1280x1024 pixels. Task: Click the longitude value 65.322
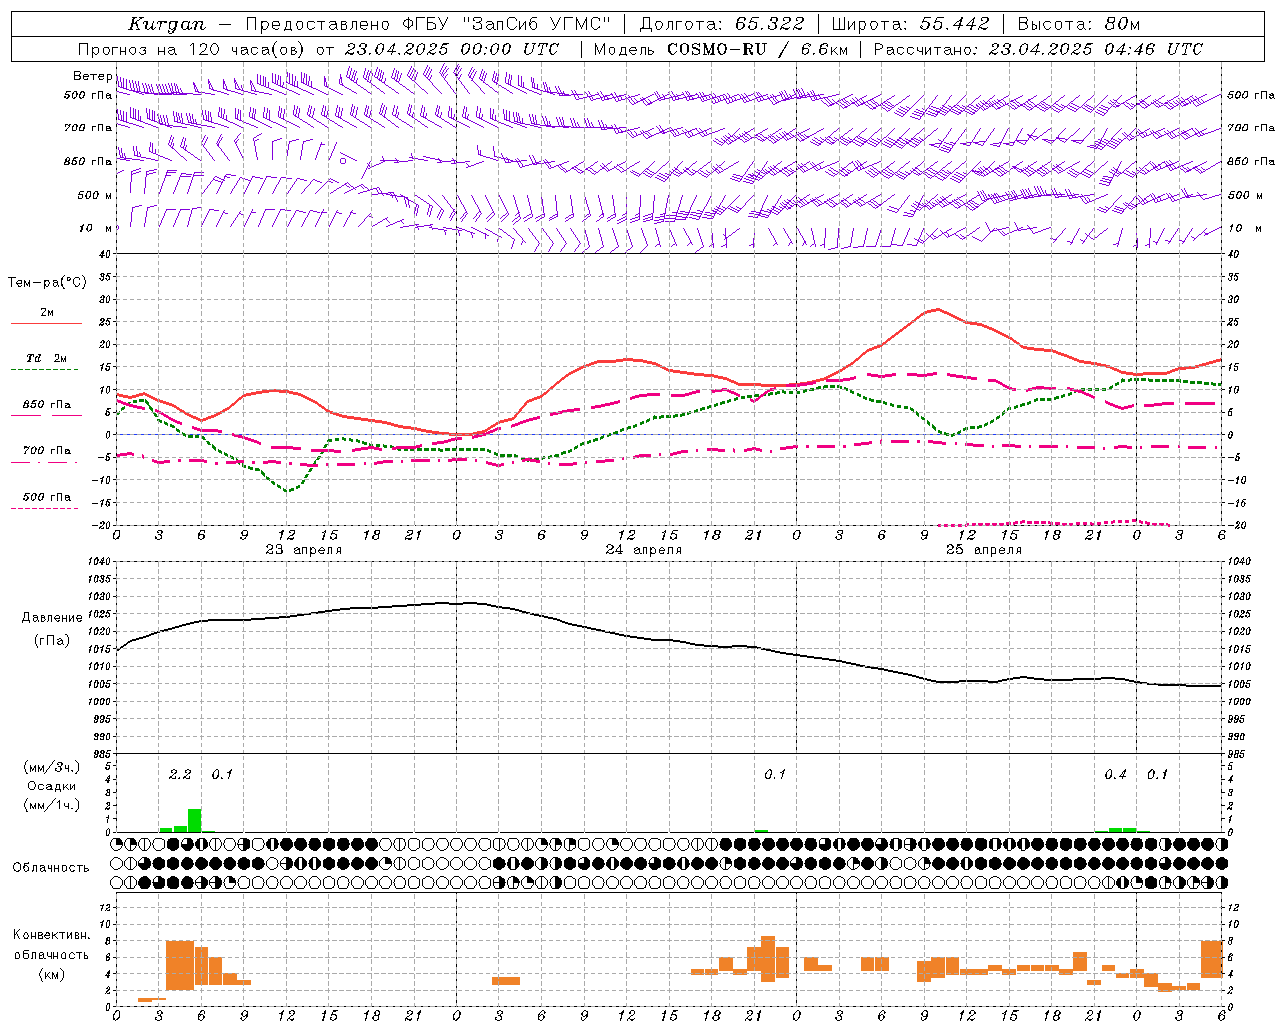pyautogui.click(x=768, y=24)
